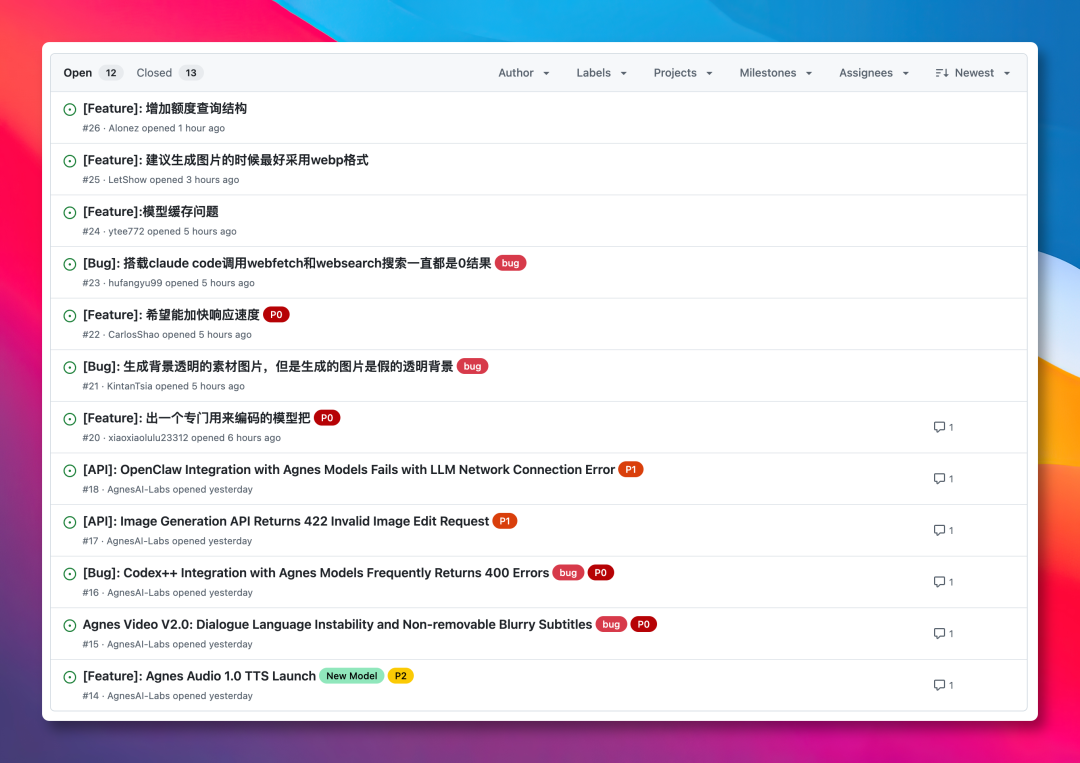Click P1 label on OpenClaw issue
This screenshot has height=763, width=1080.
(631, 470)
